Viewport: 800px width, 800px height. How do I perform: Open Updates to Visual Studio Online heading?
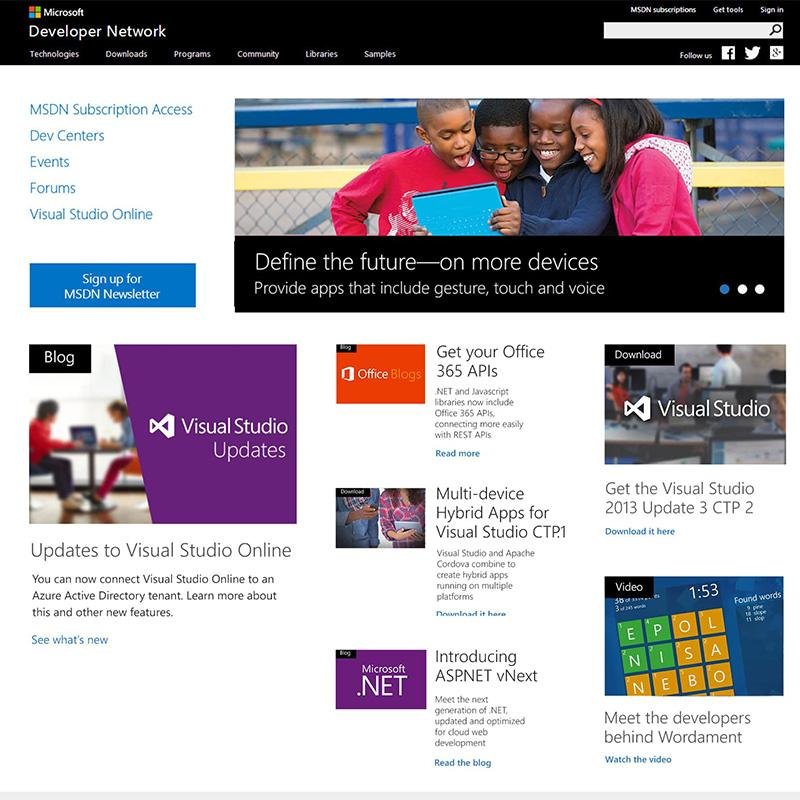tap(161, 550)
